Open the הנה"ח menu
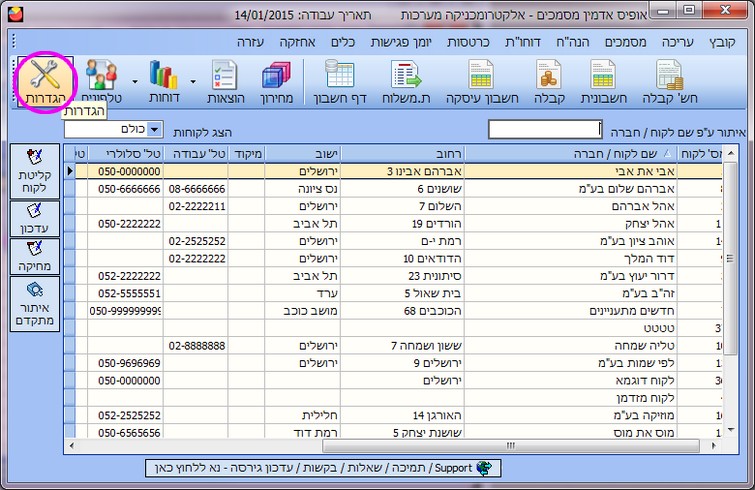This screenshot has width=755, height=490. point(573,42)
